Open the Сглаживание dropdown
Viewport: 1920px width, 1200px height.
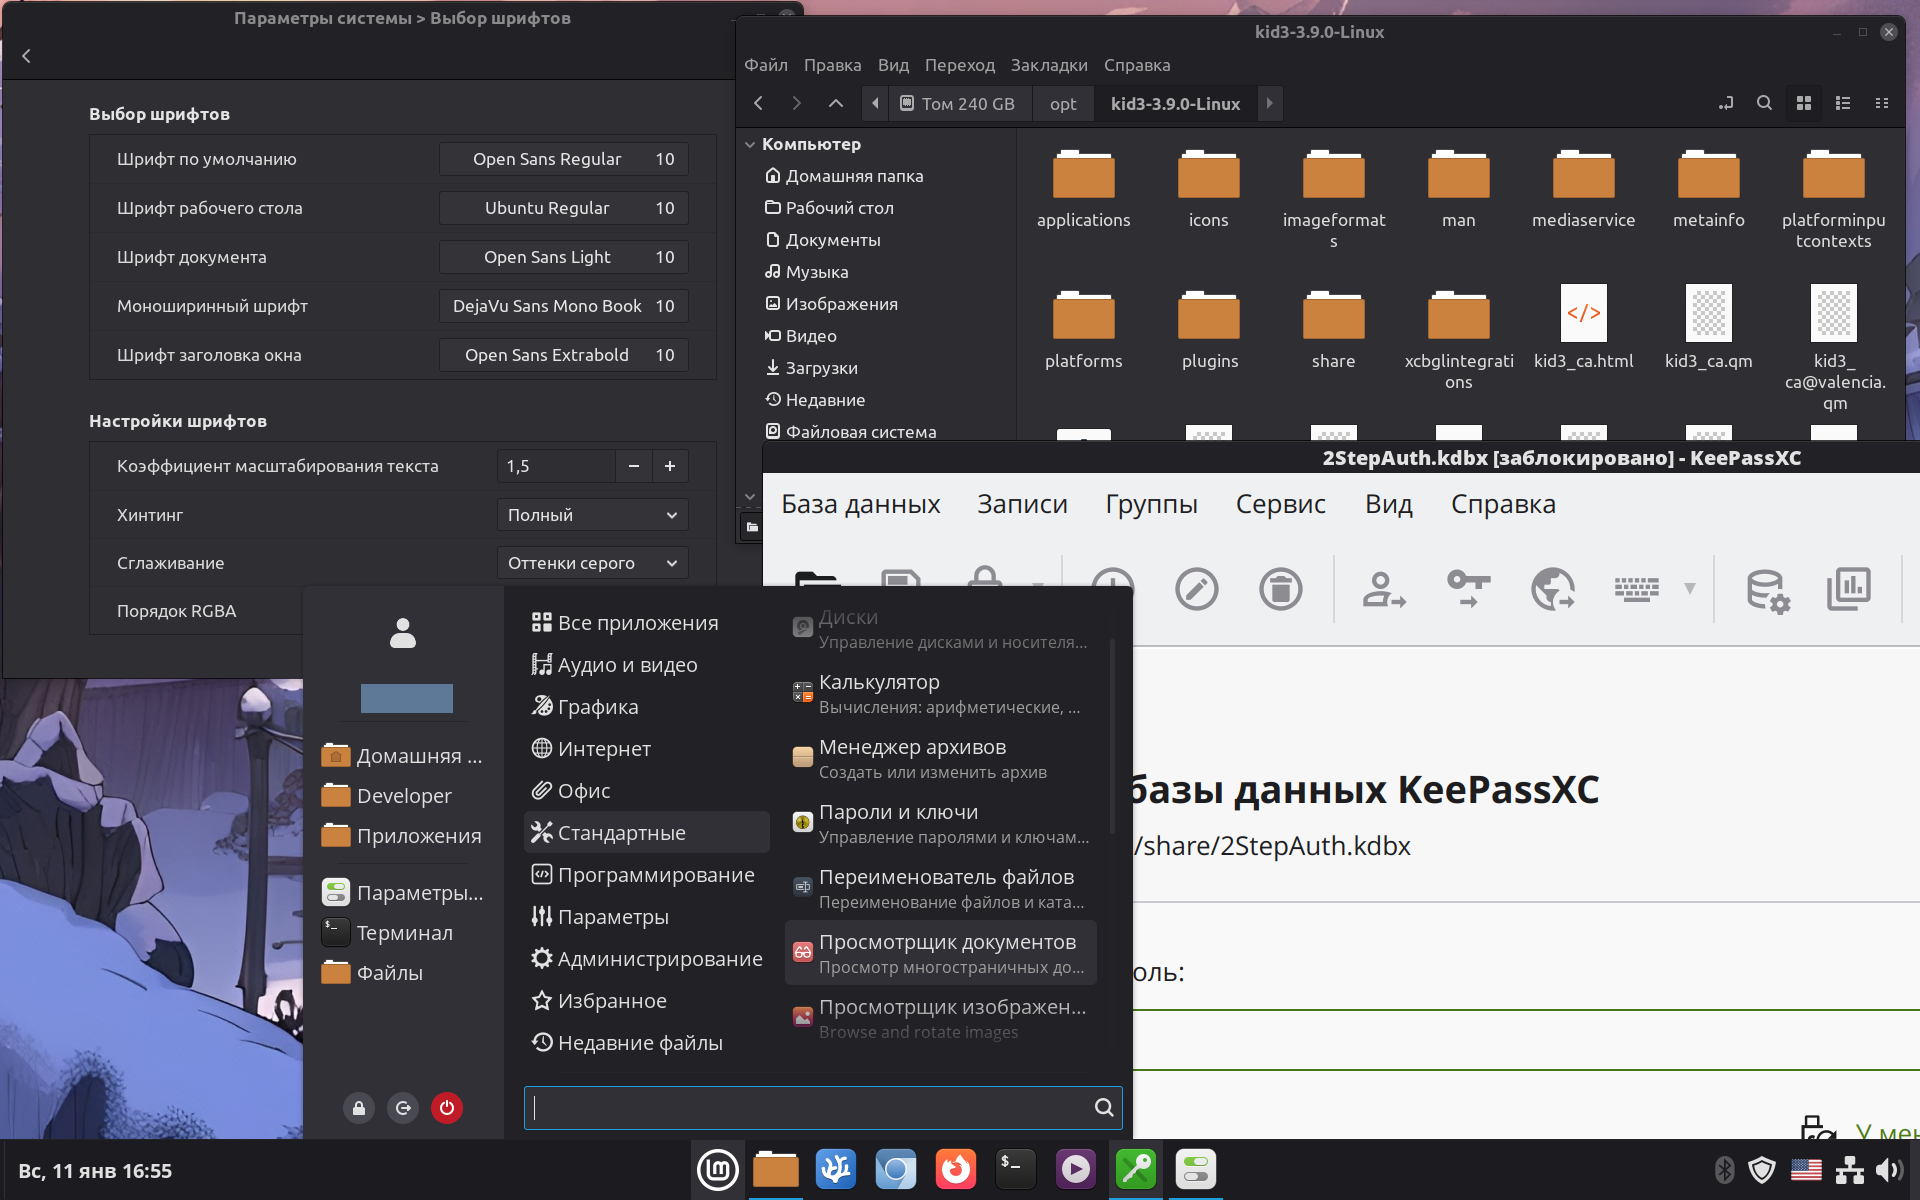click(592, 563)
